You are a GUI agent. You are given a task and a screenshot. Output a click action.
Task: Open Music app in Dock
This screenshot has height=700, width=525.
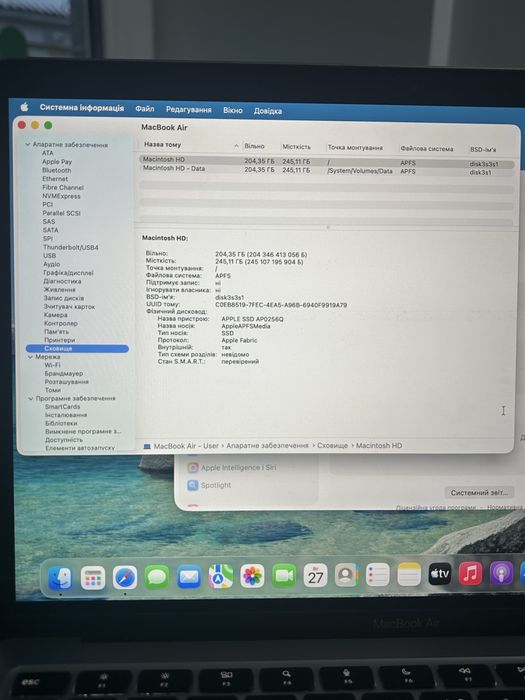click(471, 573)
